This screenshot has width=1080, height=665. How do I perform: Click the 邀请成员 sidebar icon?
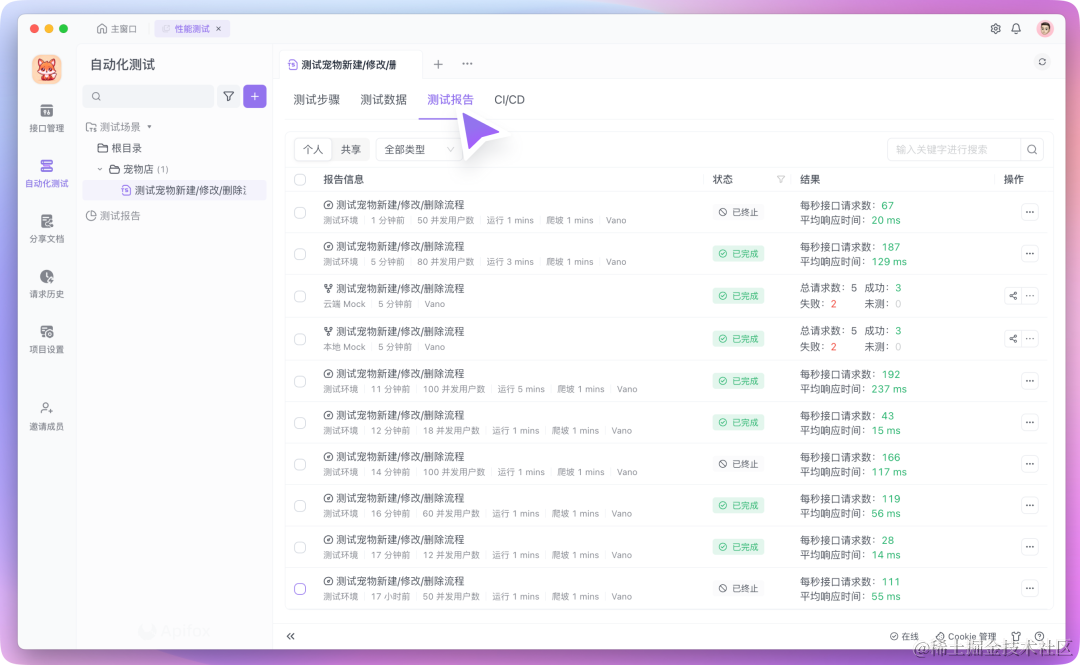(x=46, y=416)
